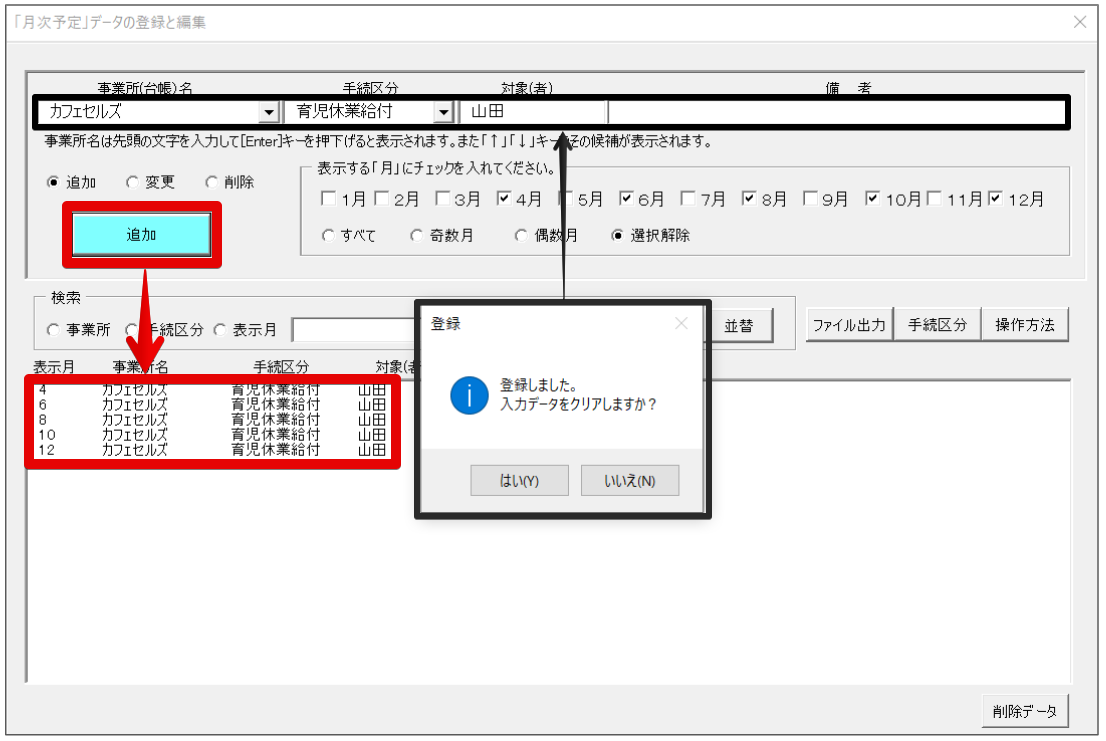Open the 手続区分 combo box arrow
Screen dimensions: 1106x741
pyautogui.click(x=443, y=111)
